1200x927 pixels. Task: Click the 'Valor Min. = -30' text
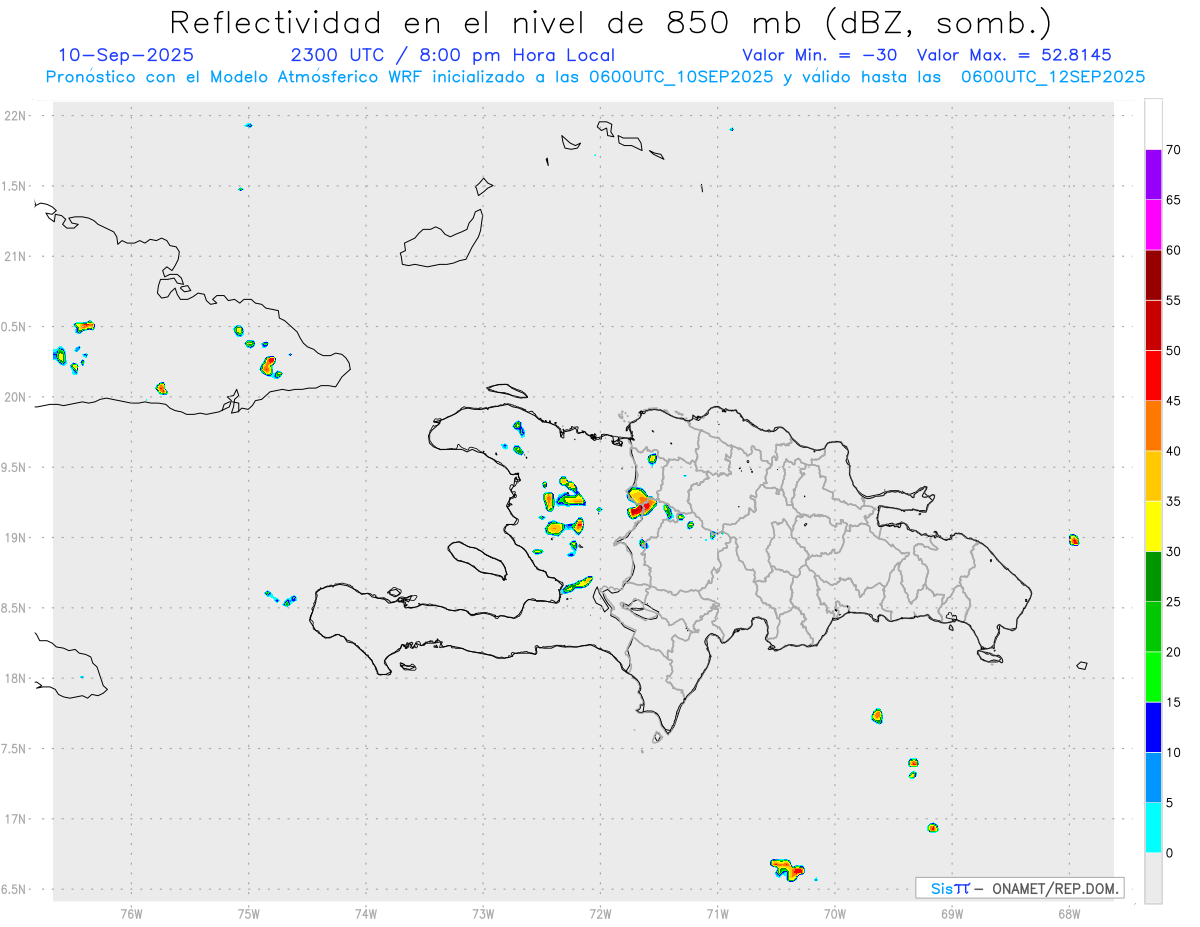[x=819, y=55]
